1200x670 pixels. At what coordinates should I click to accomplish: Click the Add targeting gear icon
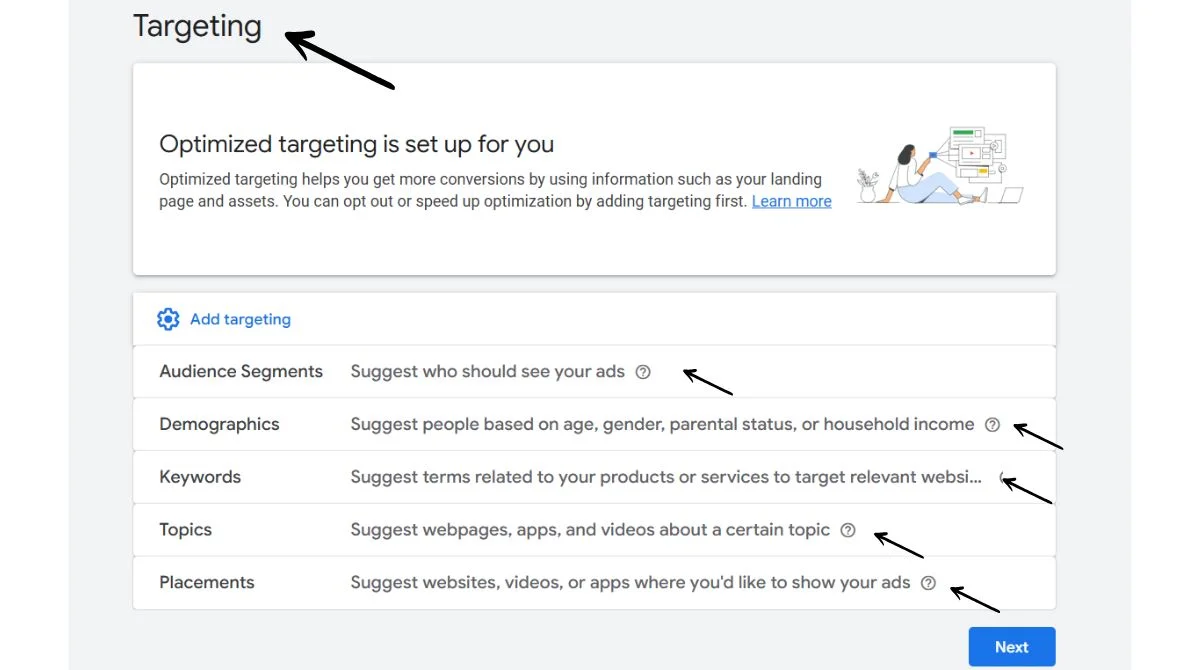pos(168,319)
